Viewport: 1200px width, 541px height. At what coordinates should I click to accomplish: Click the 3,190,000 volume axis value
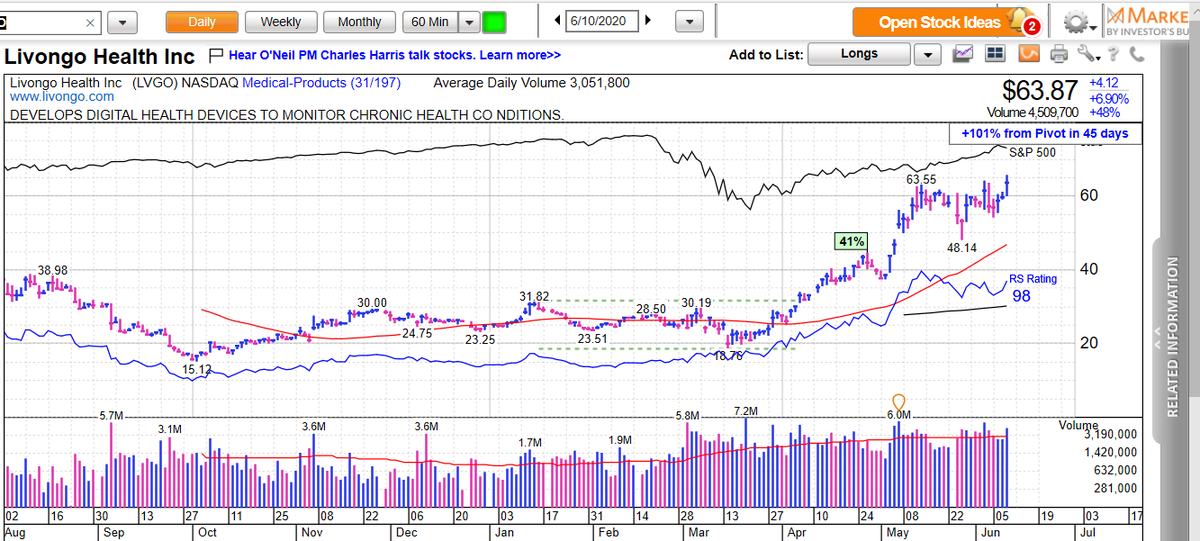pyautogui.click(x=1110, y=435)
